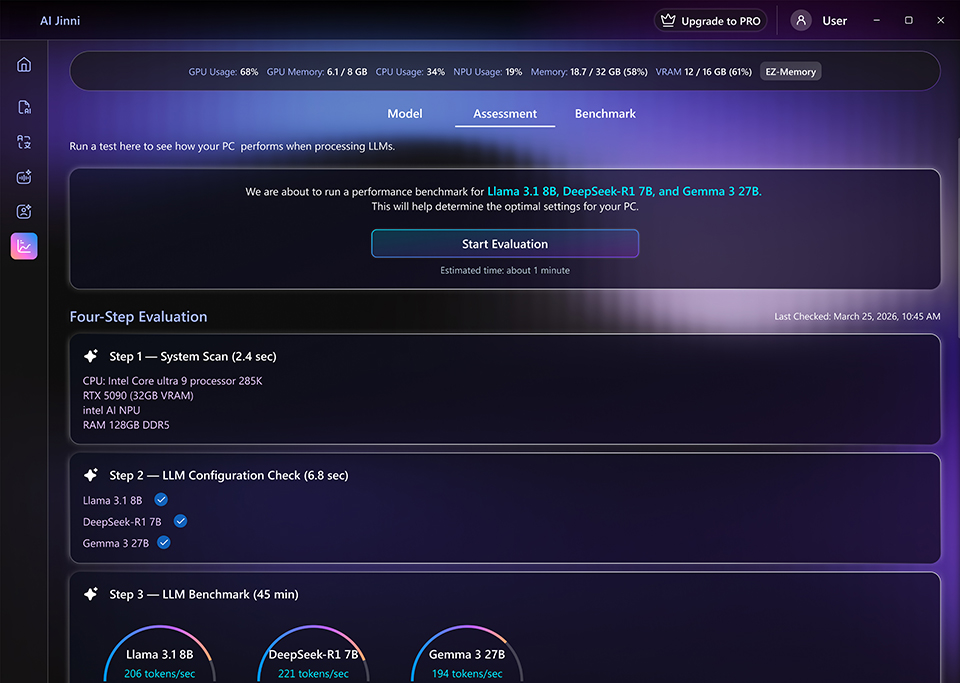Viewport: 960px width, 683px height.
Task: Click the 221 tokens/sec value
Action: pyautogui.click(x=313, y=674)
